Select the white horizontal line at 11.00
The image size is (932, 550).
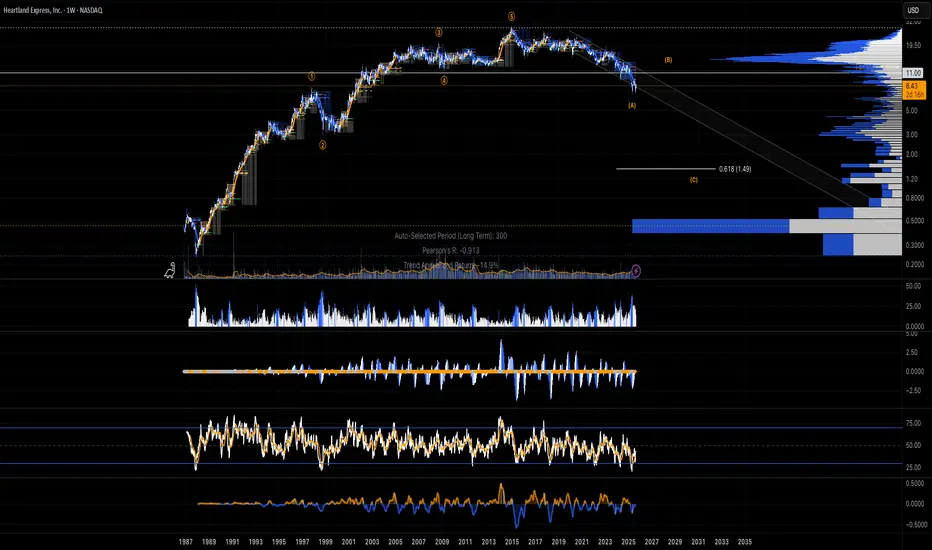point(451,73)
